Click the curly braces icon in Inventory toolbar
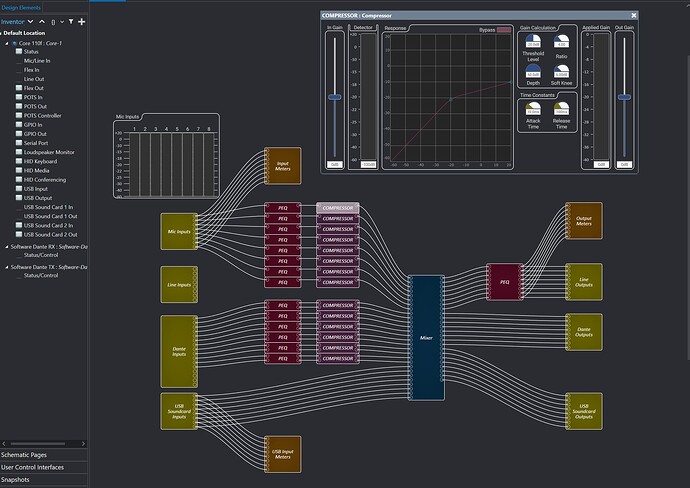 coord(53,22)
